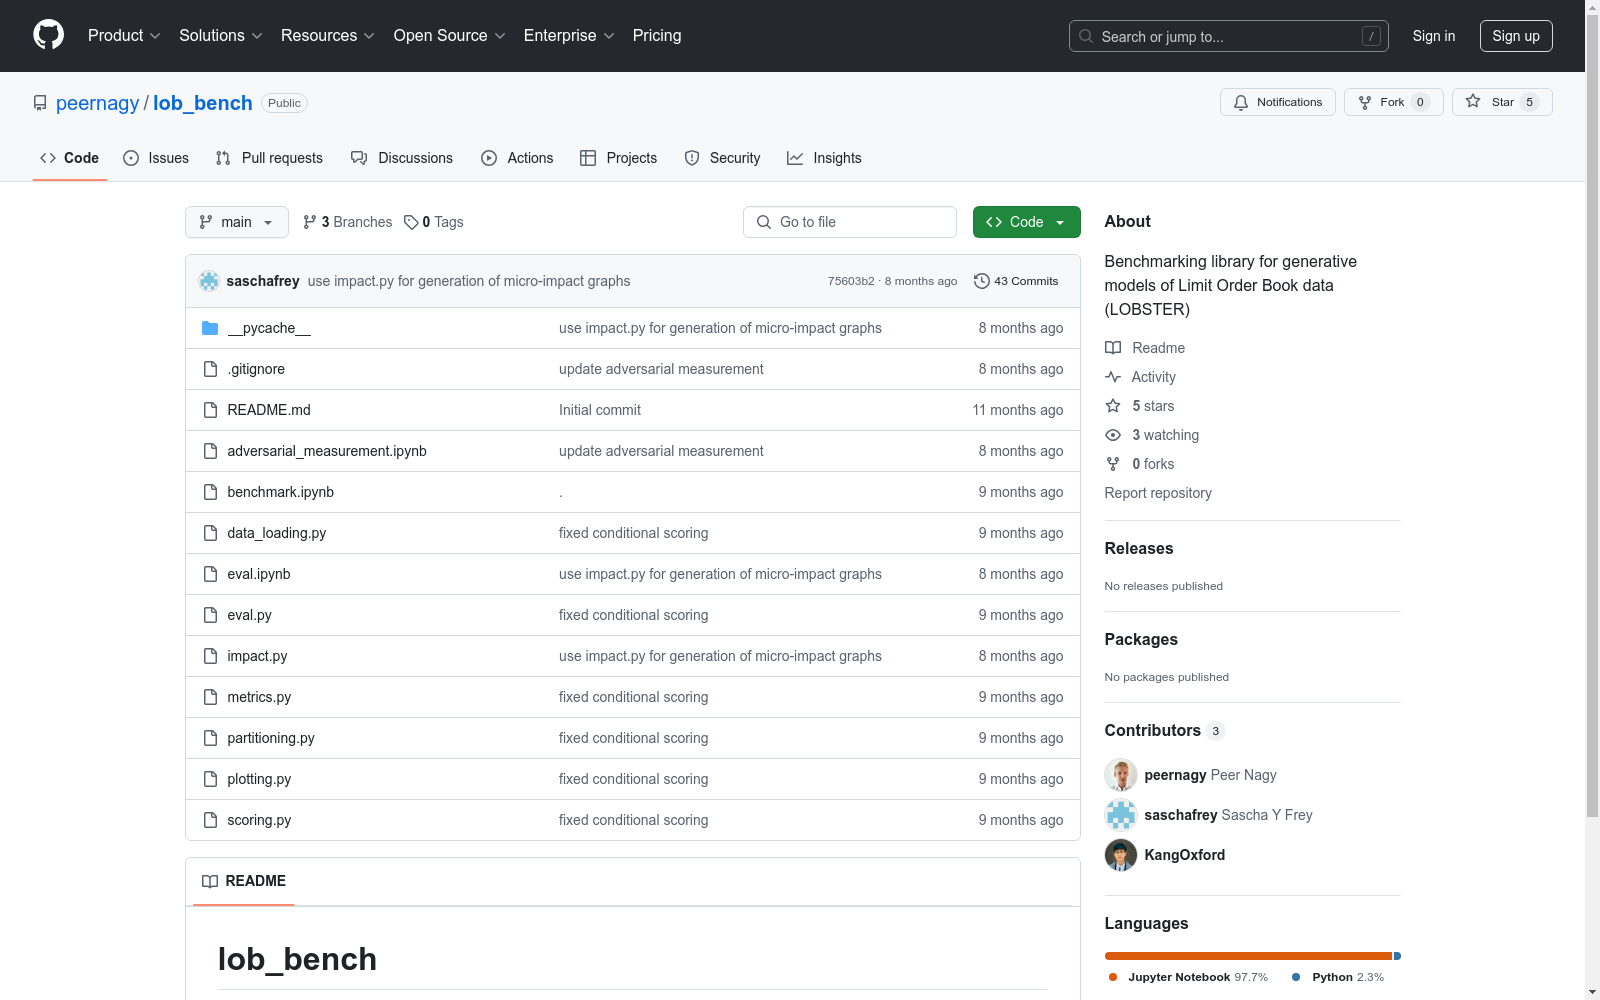The height and width of the screenshot is (1000, 1600).
Task: Expand the Product menu
Action: click(x=124, y=35)
